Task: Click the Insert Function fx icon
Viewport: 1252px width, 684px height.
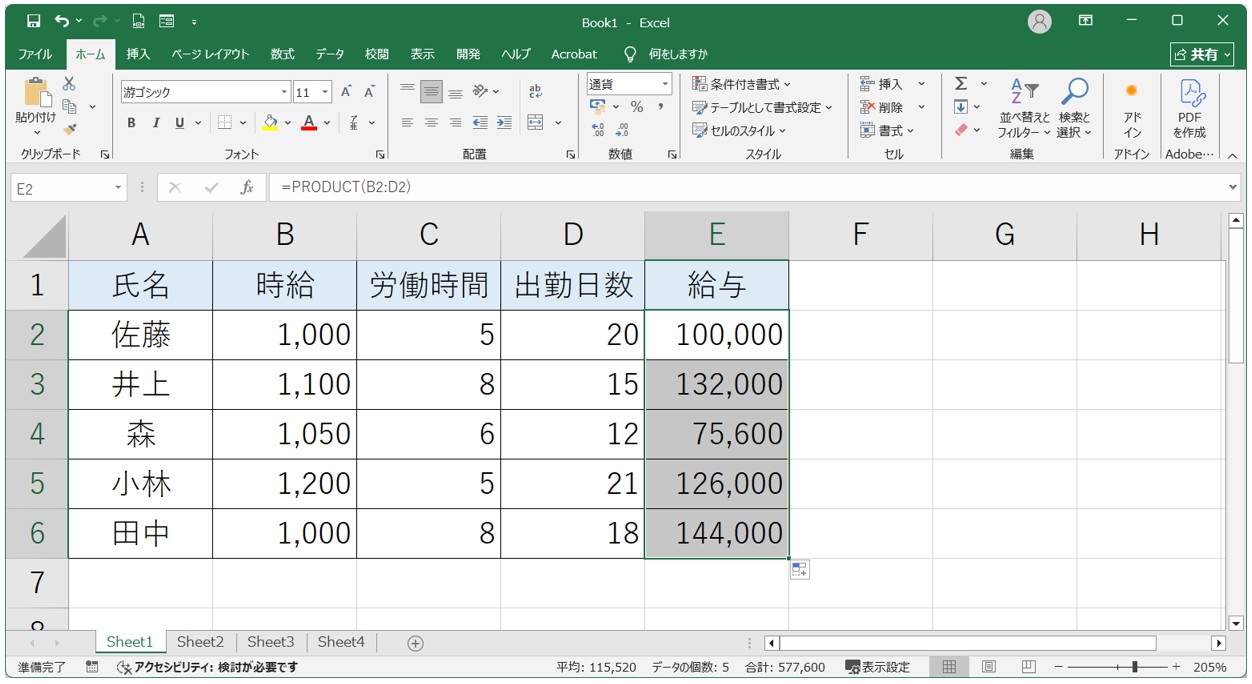Action: [x=246, y=187]
